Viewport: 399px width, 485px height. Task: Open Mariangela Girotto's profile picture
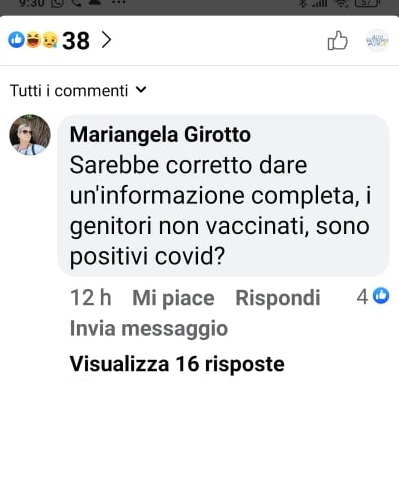[x=30, y=135]
